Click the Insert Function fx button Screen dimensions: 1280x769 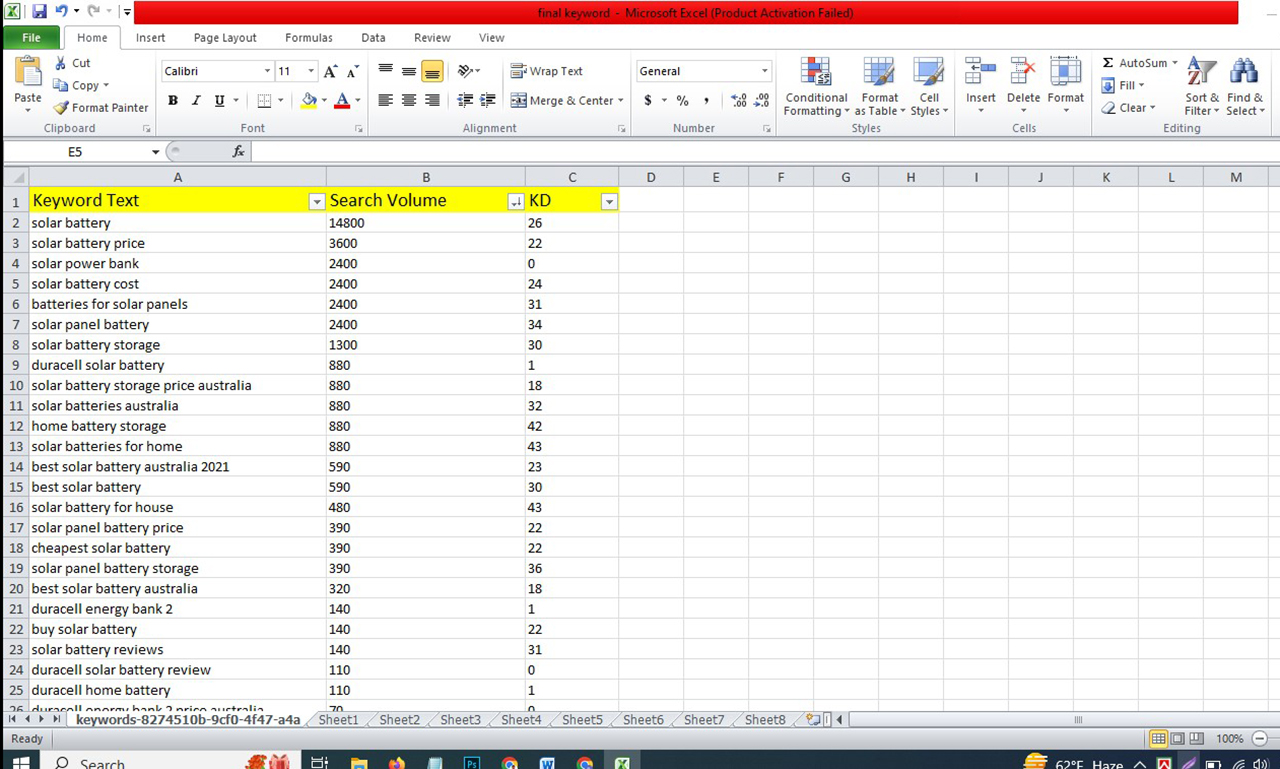[237, 151]
